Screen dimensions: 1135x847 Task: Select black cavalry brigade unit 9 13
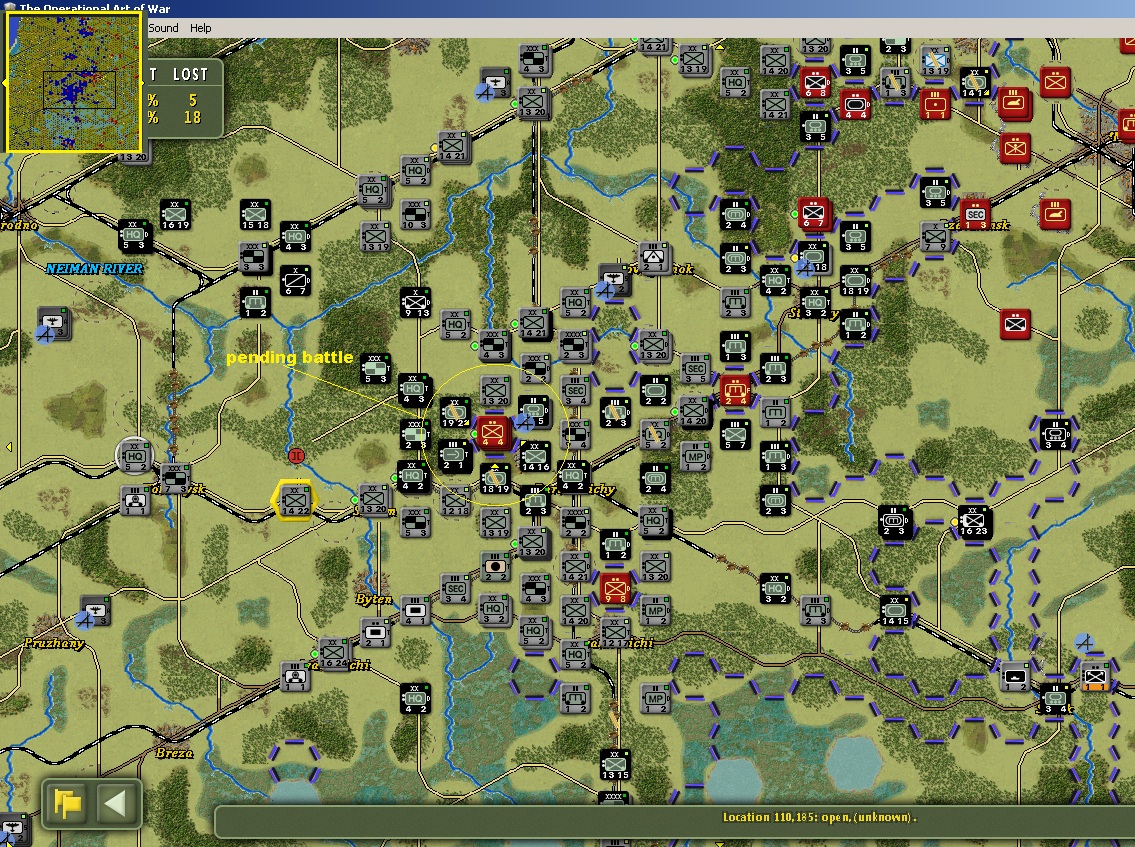(415, 301)
